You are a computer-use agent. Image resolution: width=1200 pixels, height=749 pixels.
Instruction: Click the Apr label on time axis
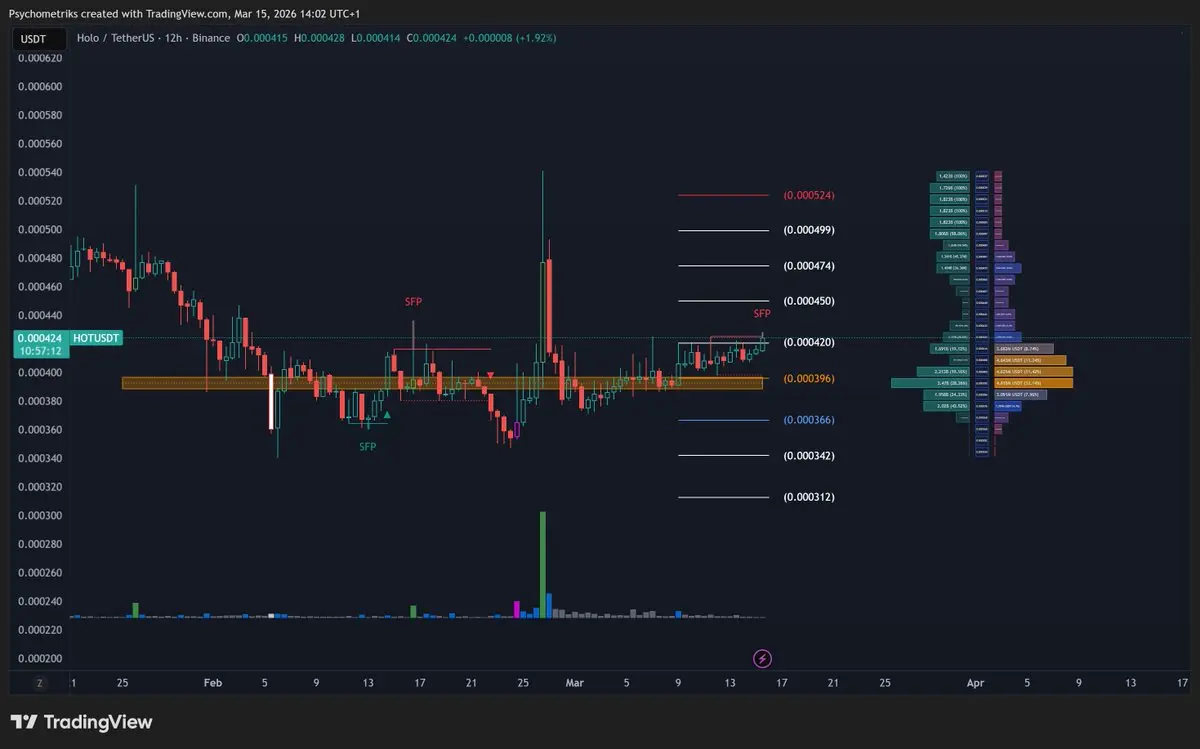(975, 683)
